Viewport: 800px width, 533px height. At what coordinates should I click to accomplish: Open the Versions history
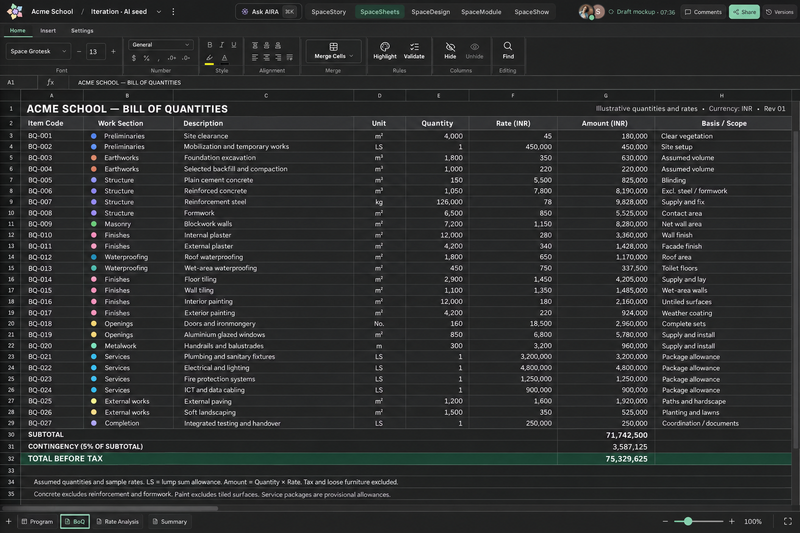780,12
